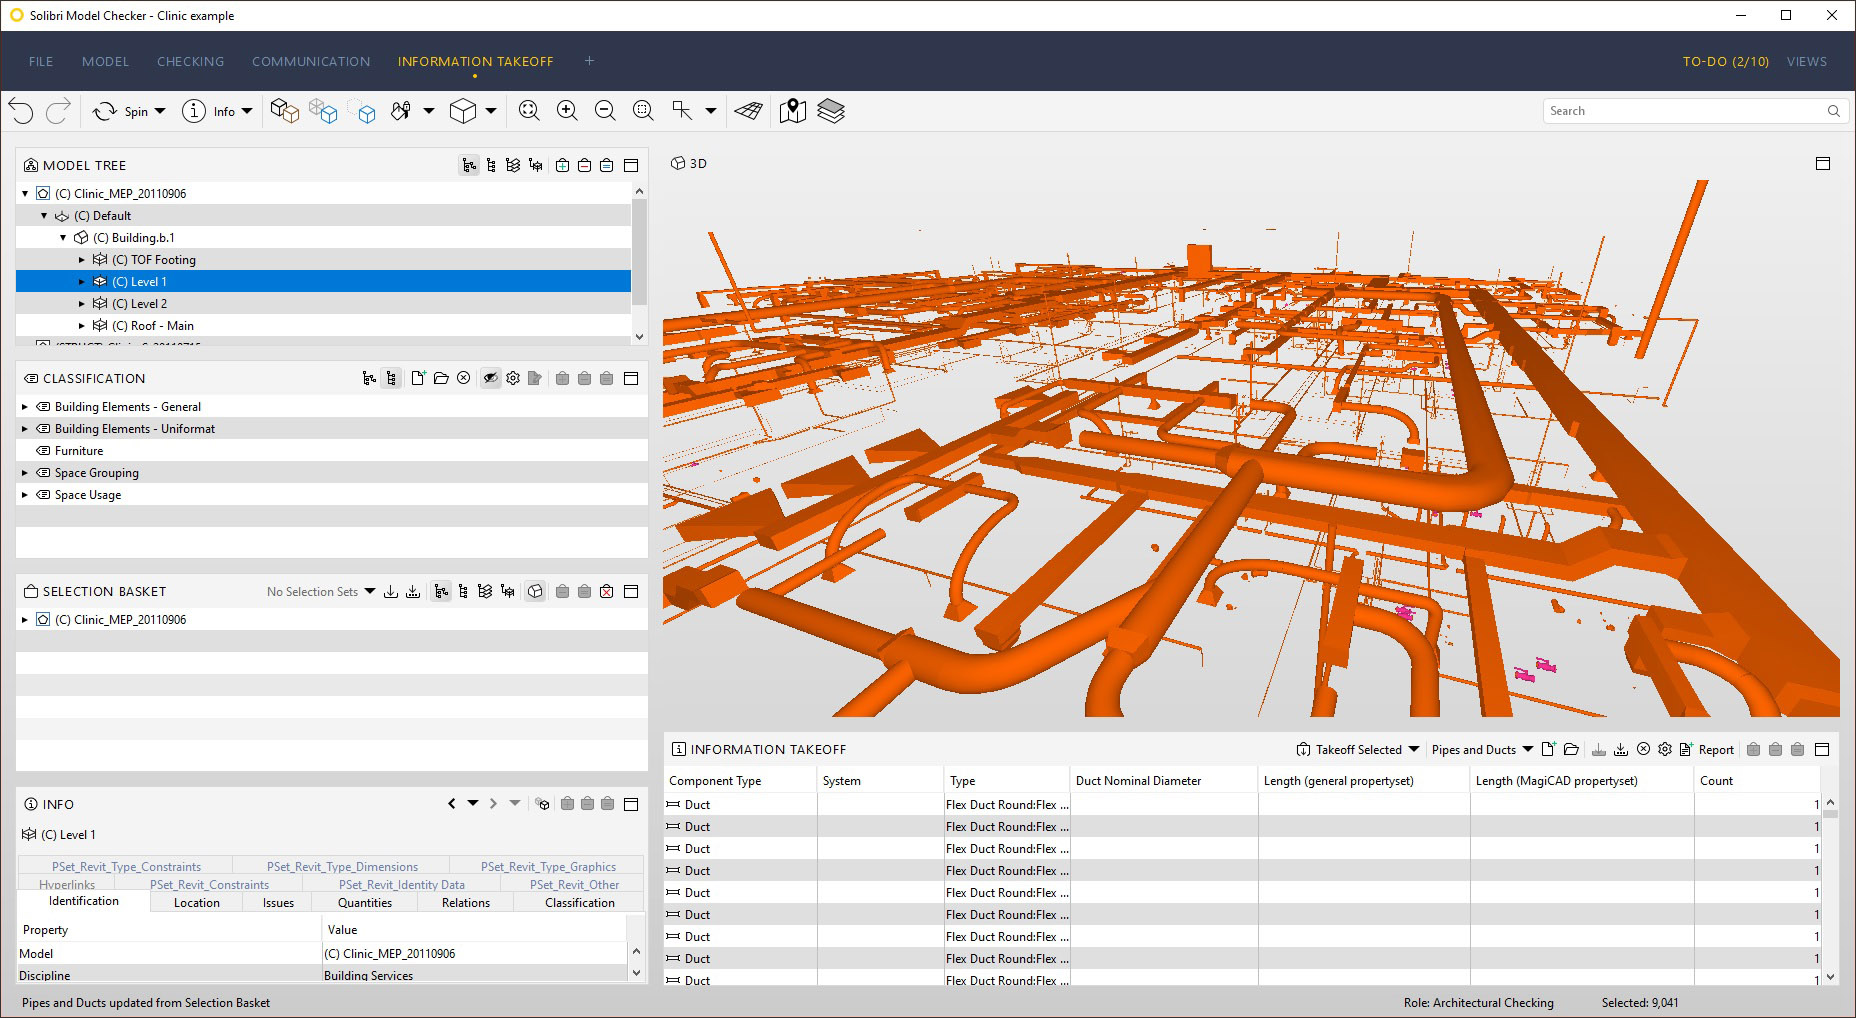Image resolution: width=1856 pixels, height=1018 pixels.
Task: Click the show all components cubes icon
Action: (x=285, y=111)
